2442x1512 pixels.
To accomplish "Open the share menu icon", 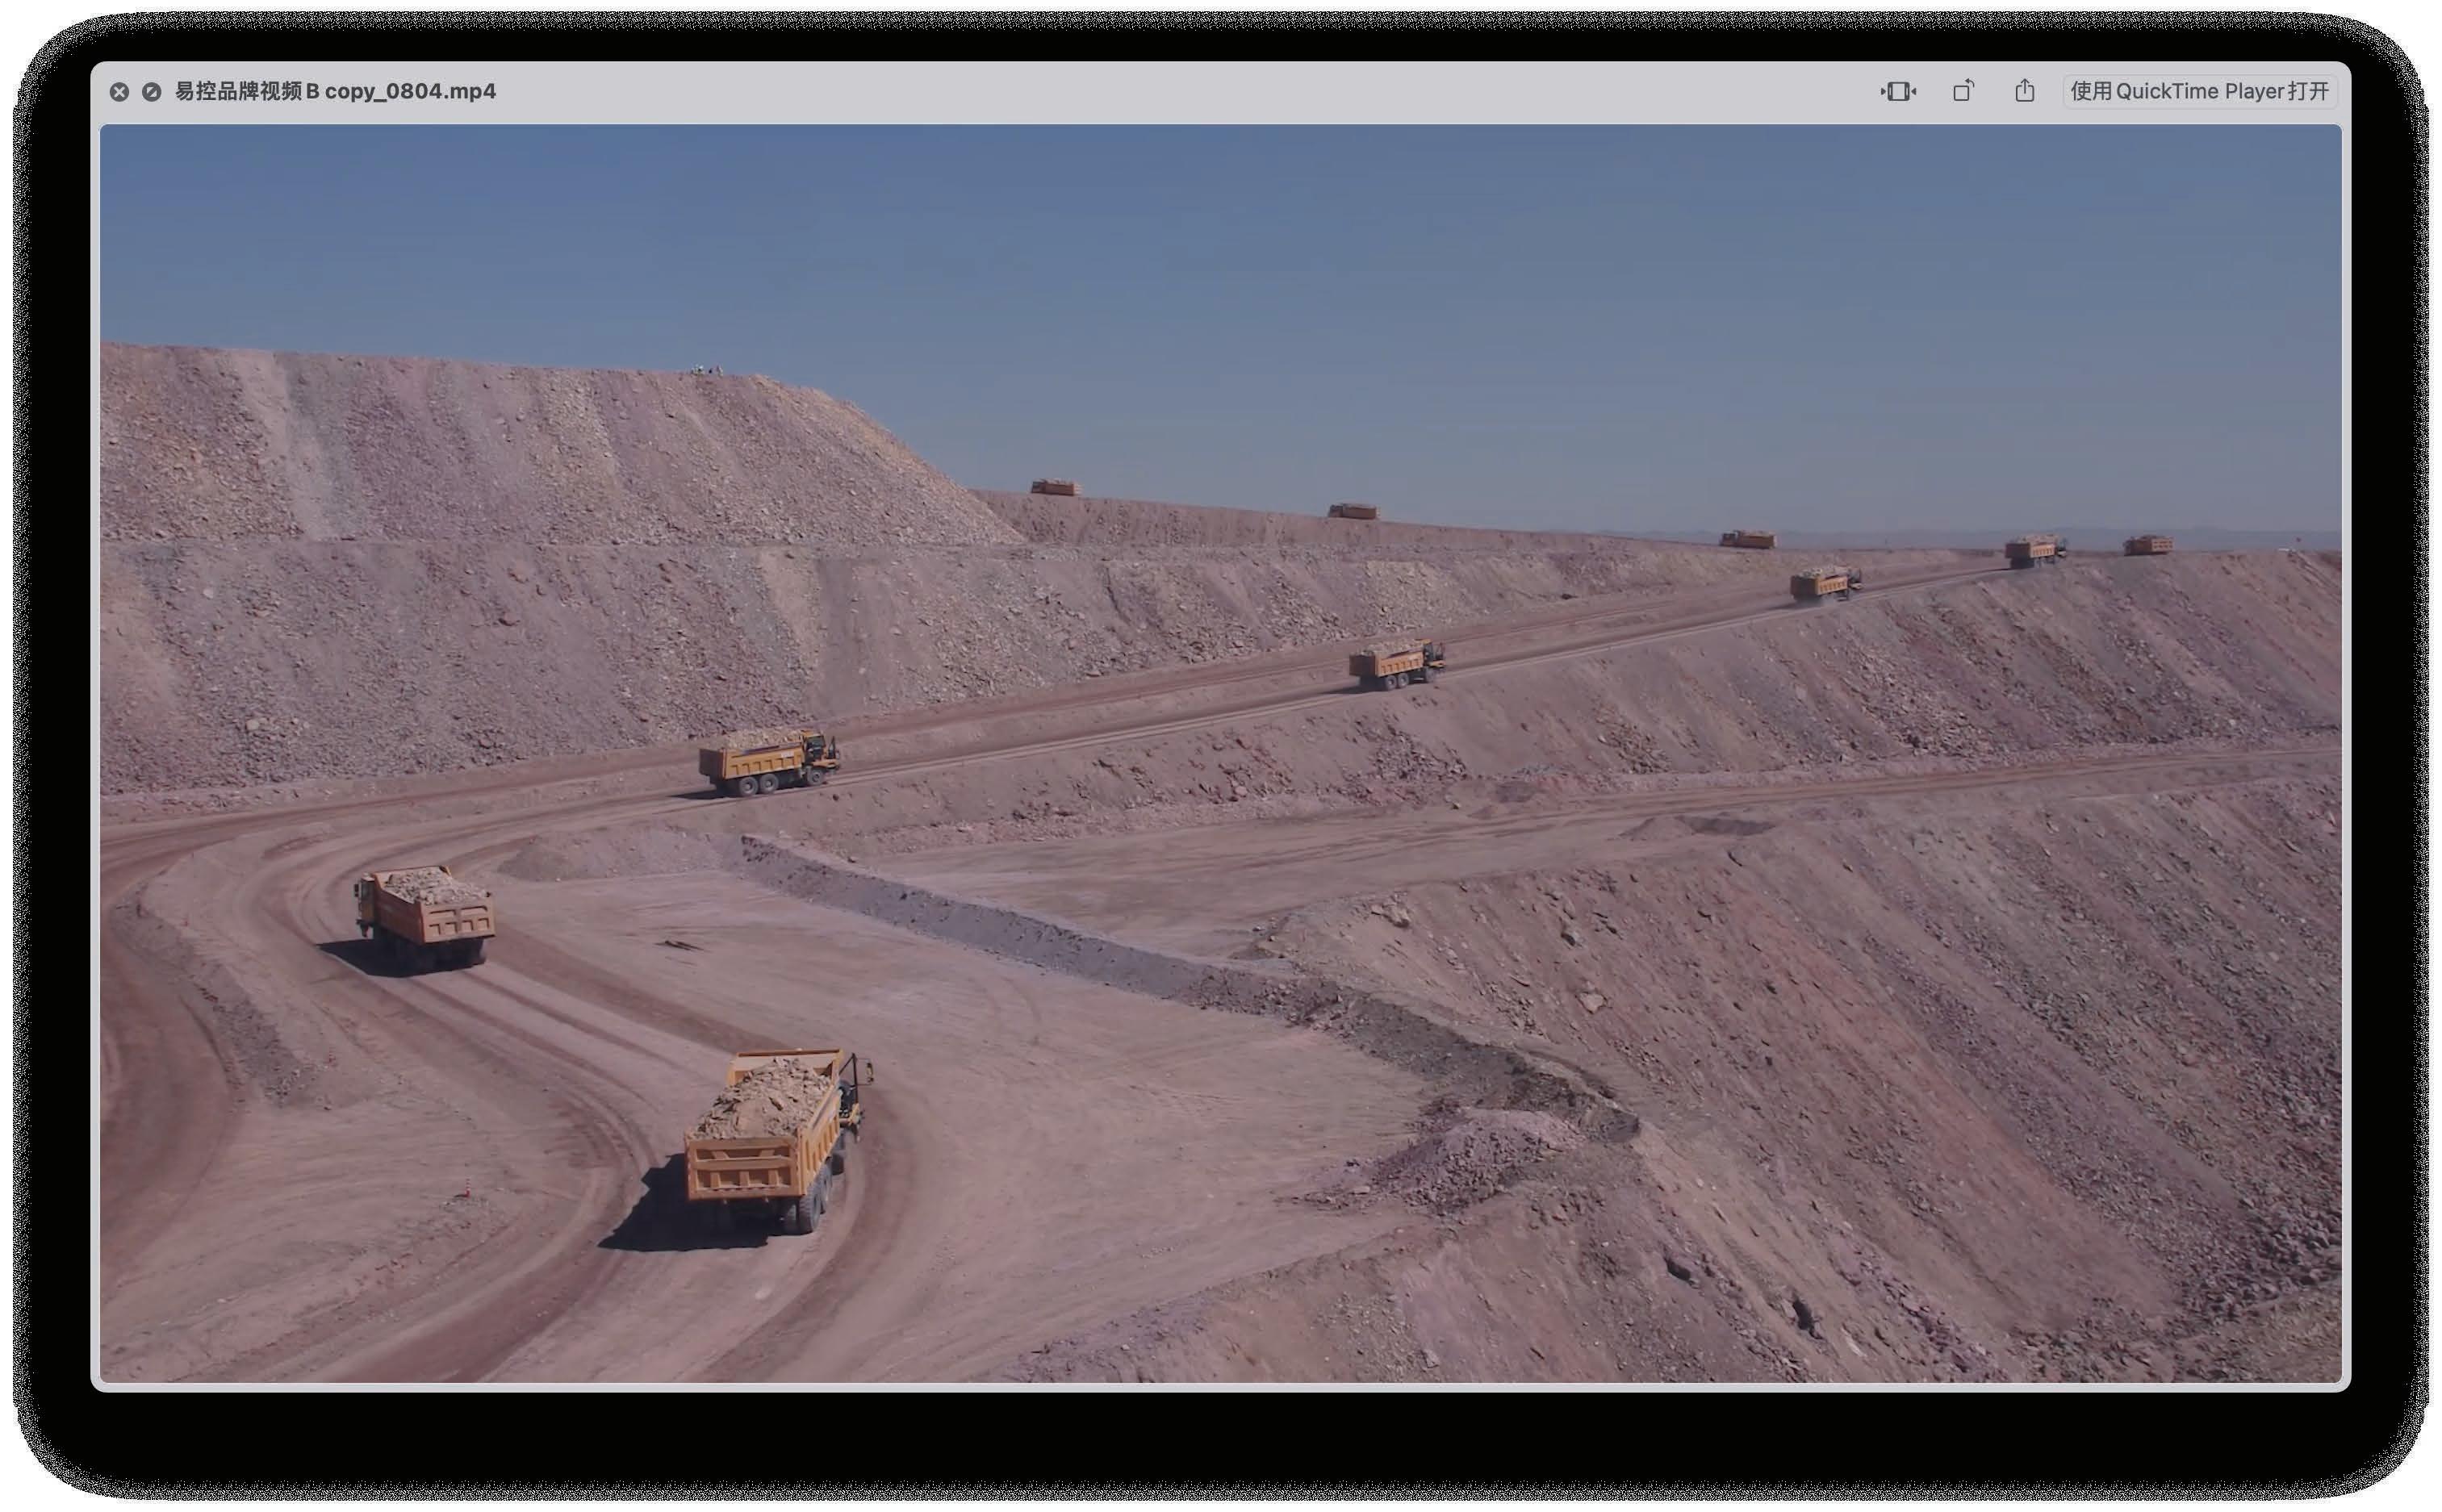I will 2024,92.
